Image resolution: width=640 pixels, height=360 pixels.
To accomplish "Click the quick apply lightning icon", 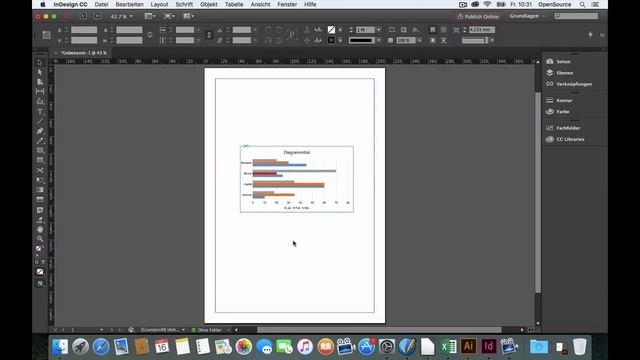I will tap(590, 35).
